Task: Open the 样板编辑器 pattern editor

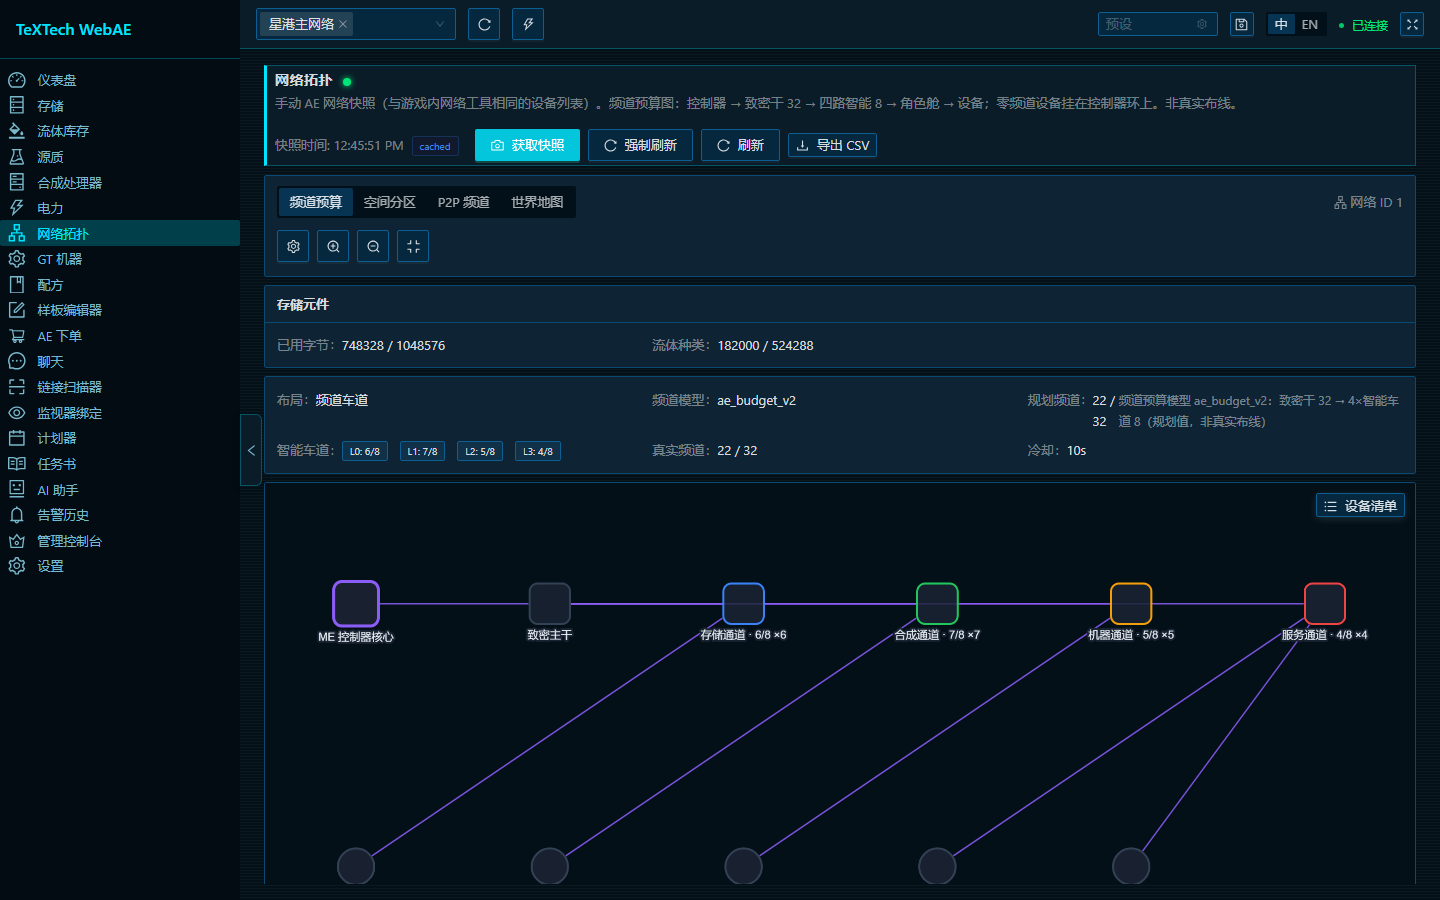Action: [x=120, y=310]
